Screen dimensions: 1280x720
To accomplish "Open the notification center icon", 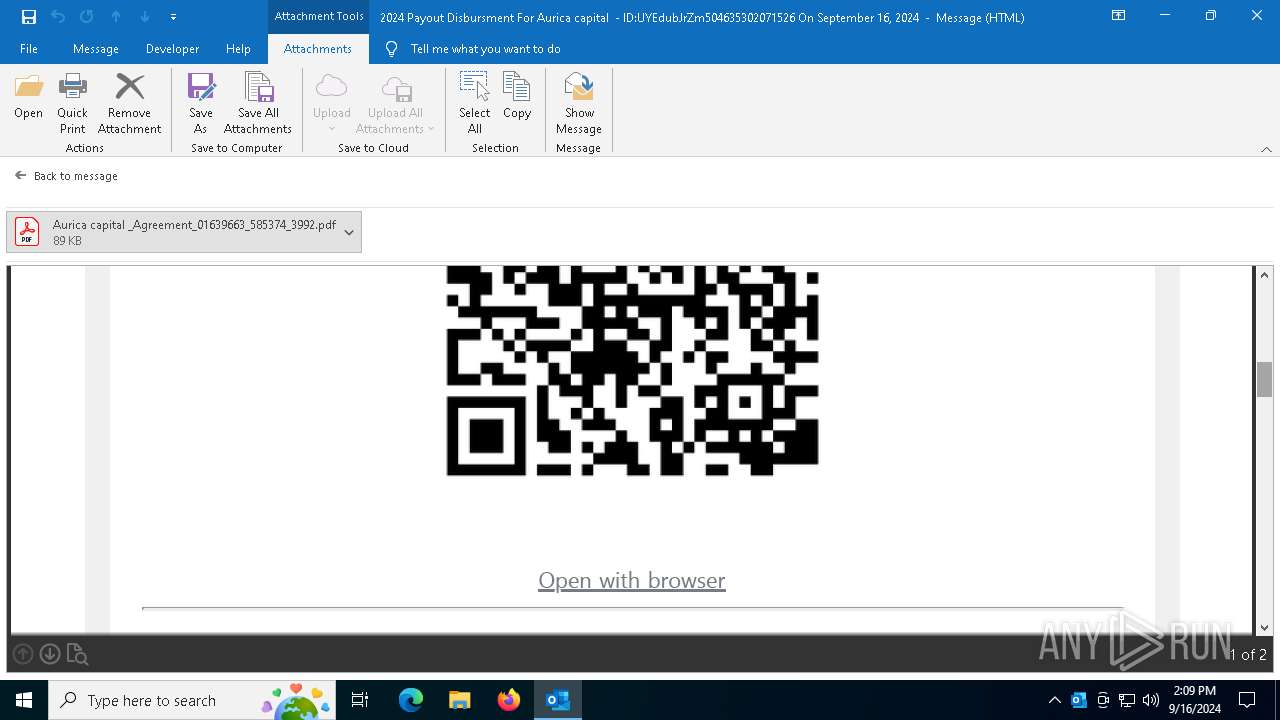I will tap(1247, 700).
